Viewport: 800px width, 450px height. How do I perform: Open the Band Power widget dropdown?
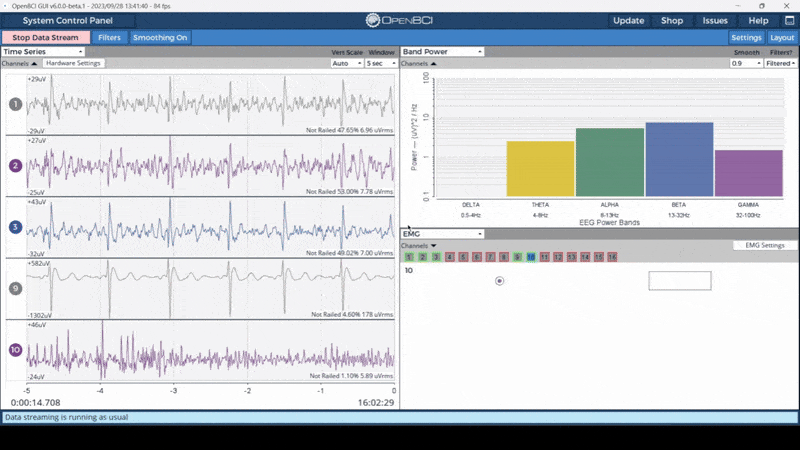pos(442,52)
